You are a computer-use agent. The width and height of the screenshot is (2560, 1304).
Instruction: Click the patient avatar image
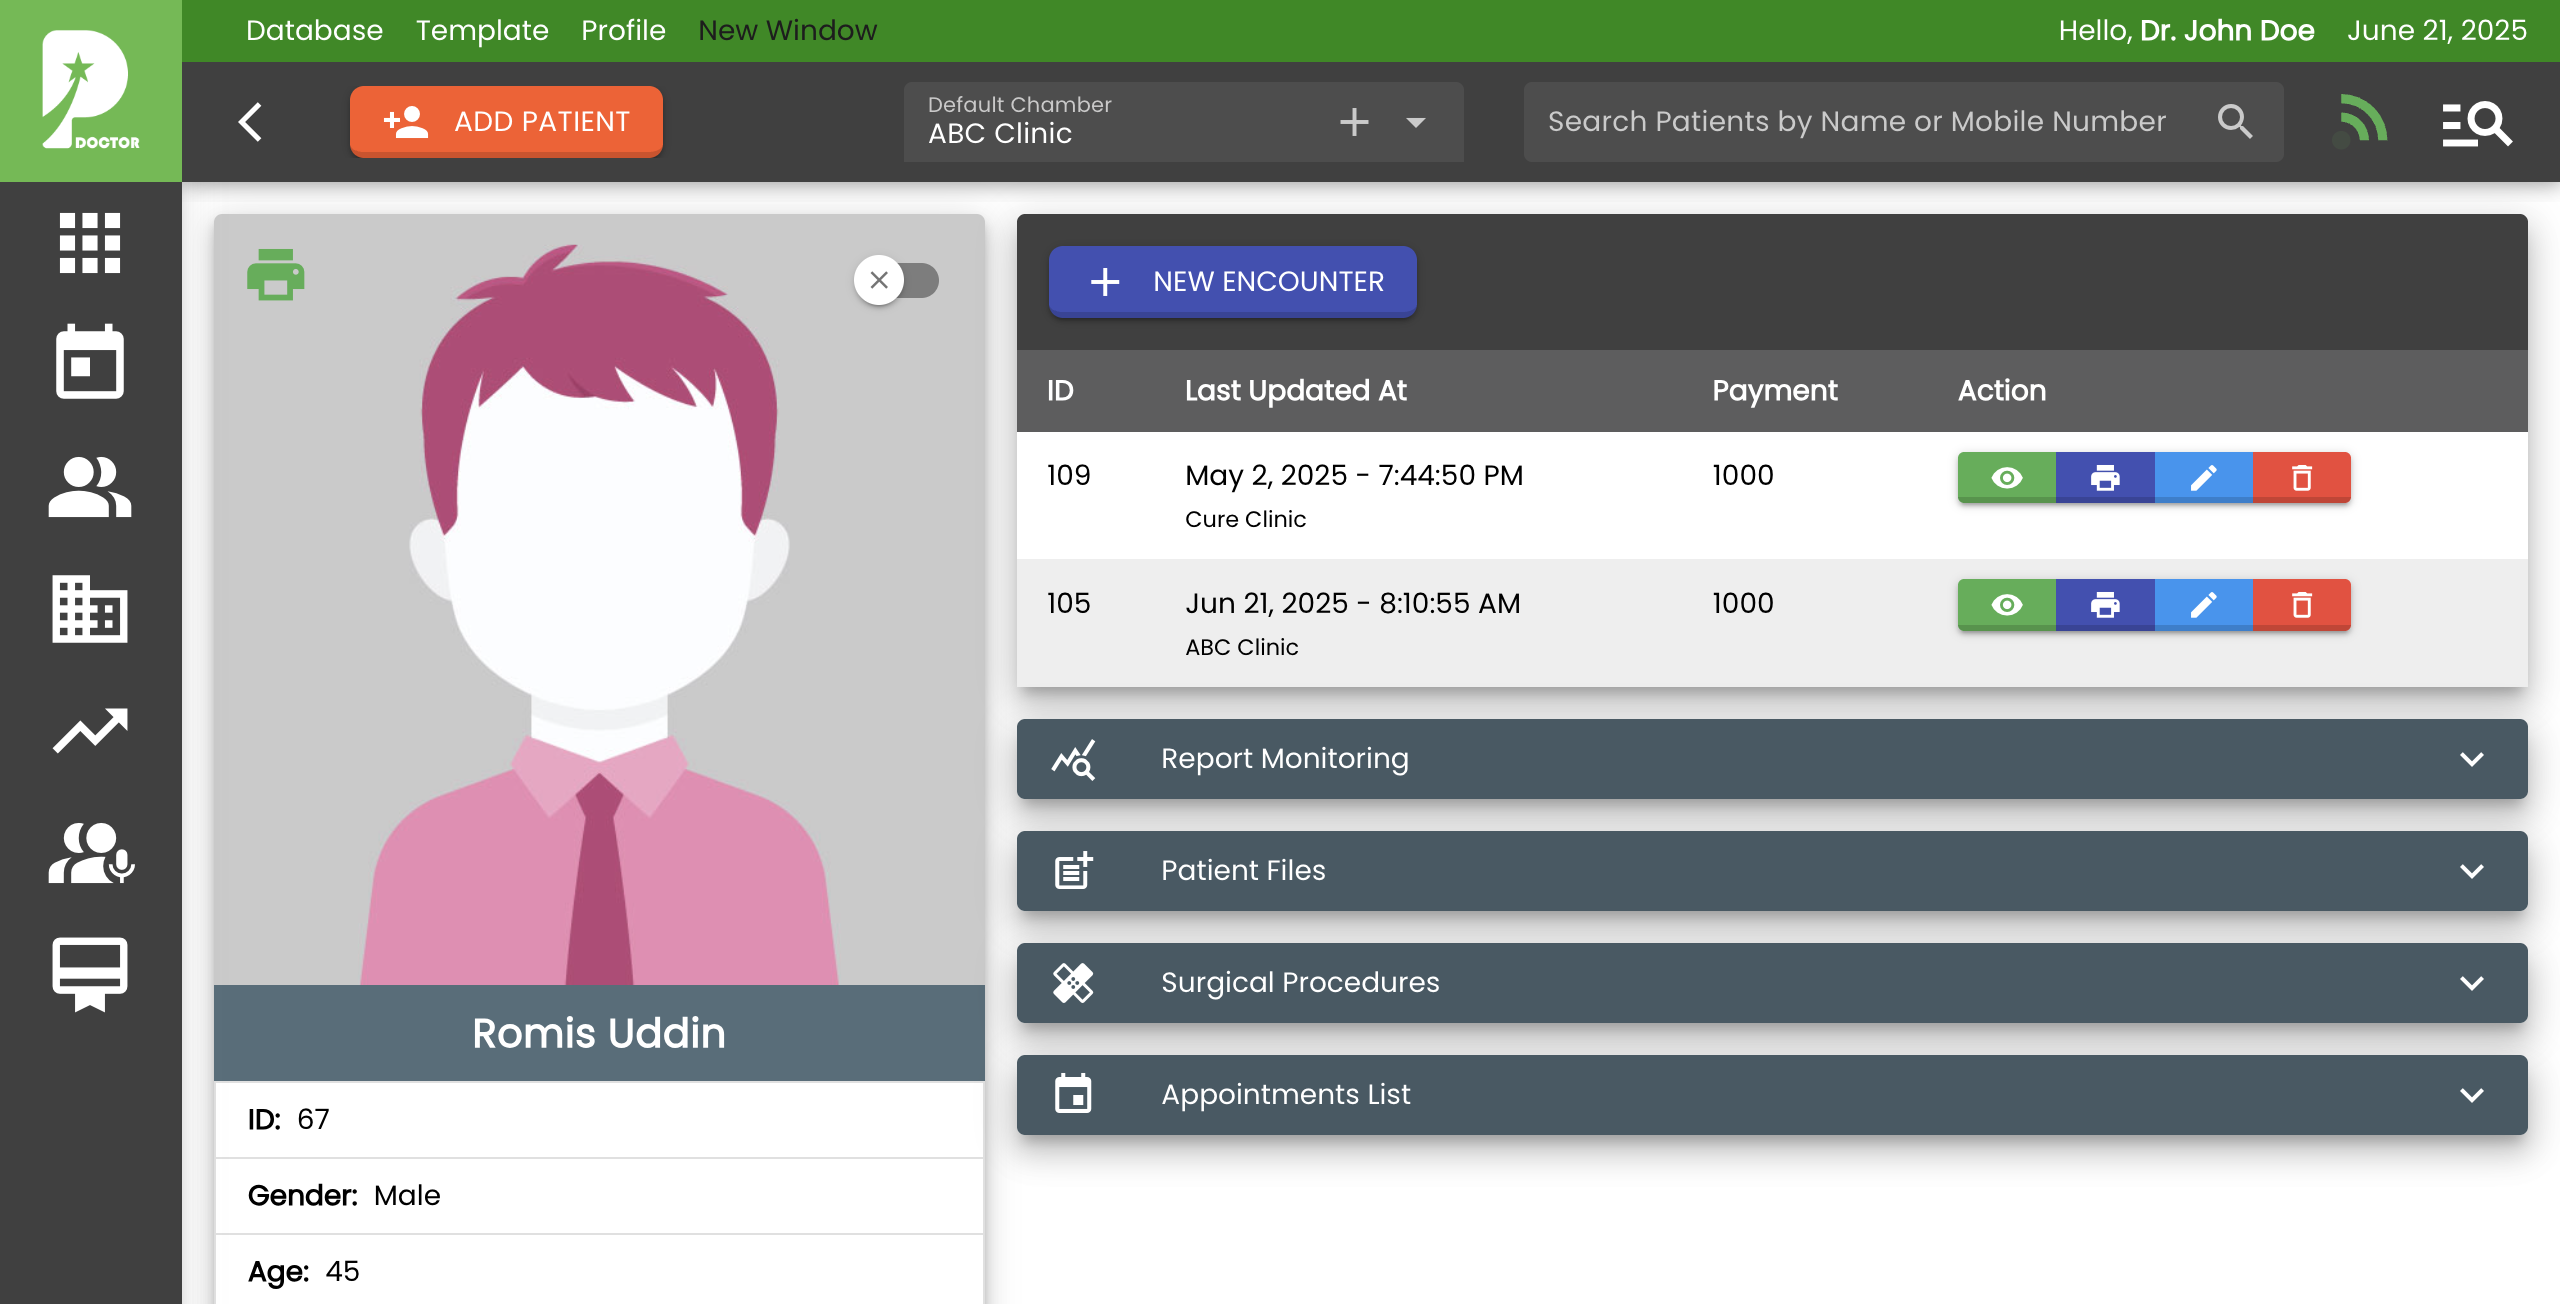599,600
